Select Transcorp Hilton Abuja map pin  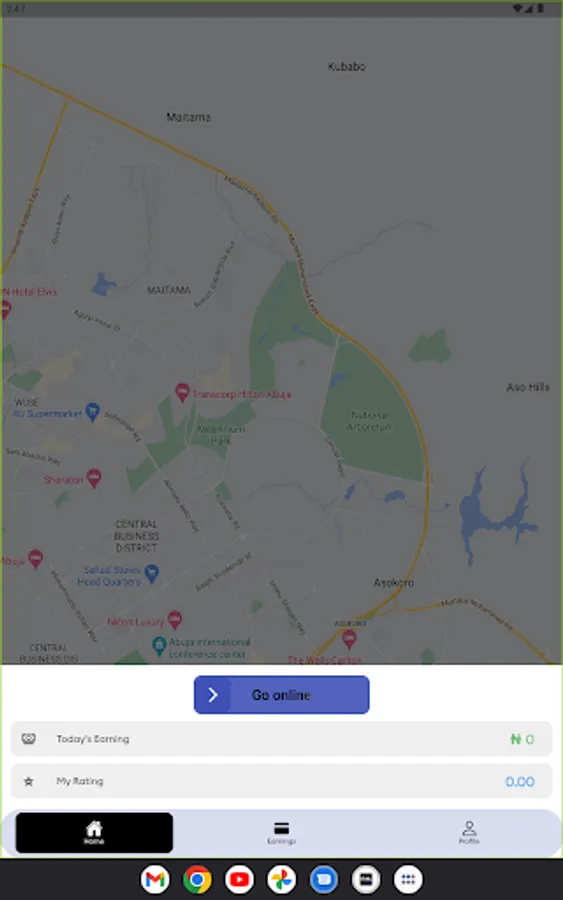click(182, 393)
